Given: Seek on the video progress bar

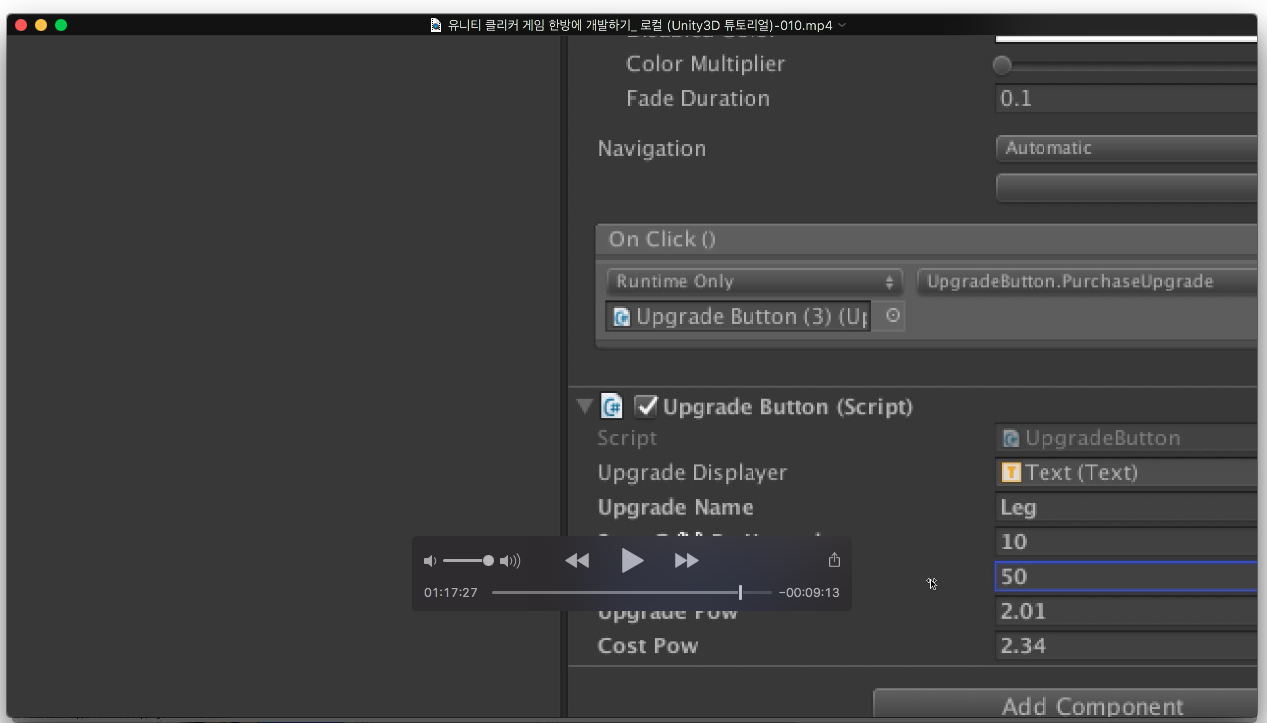Looking at the screenshot, I should click(631, 593).
